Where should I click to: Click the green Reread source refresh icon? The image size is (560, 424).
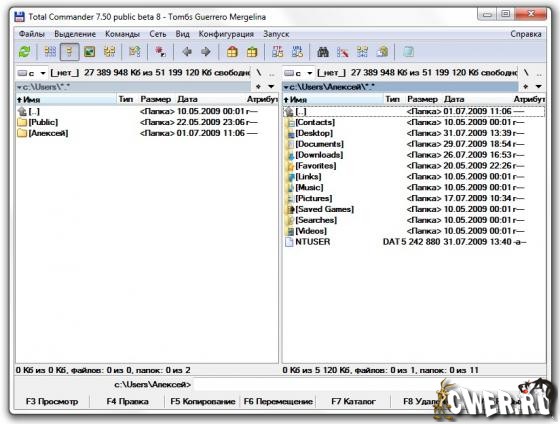(24, 52)
